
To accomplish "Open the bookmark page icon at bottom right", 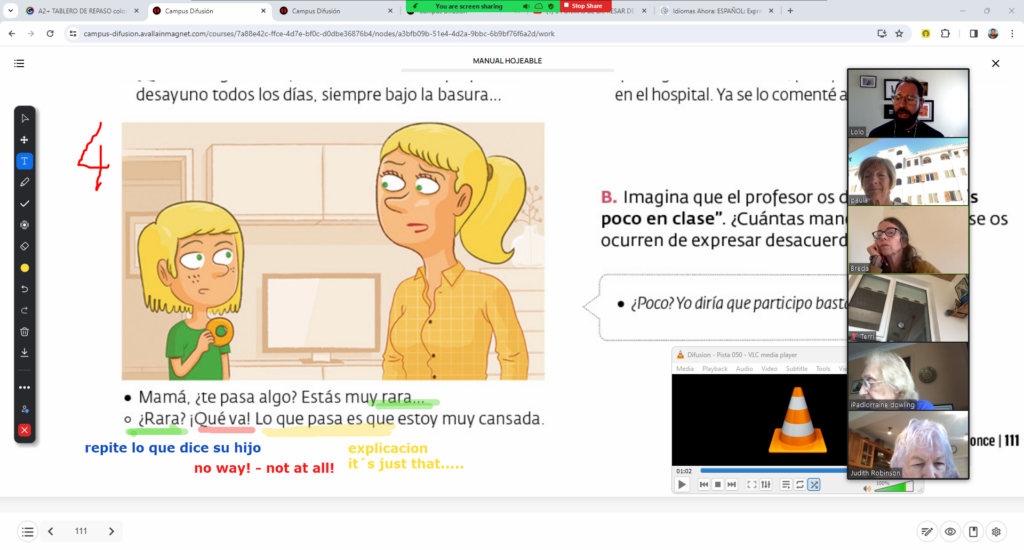I will point(973,532).
